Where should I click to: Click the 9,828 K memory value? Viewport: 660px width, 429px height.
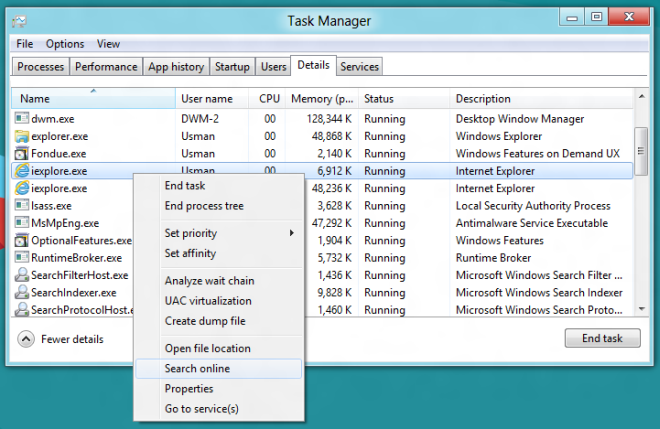pyautogui.click(x=335, y=292)
